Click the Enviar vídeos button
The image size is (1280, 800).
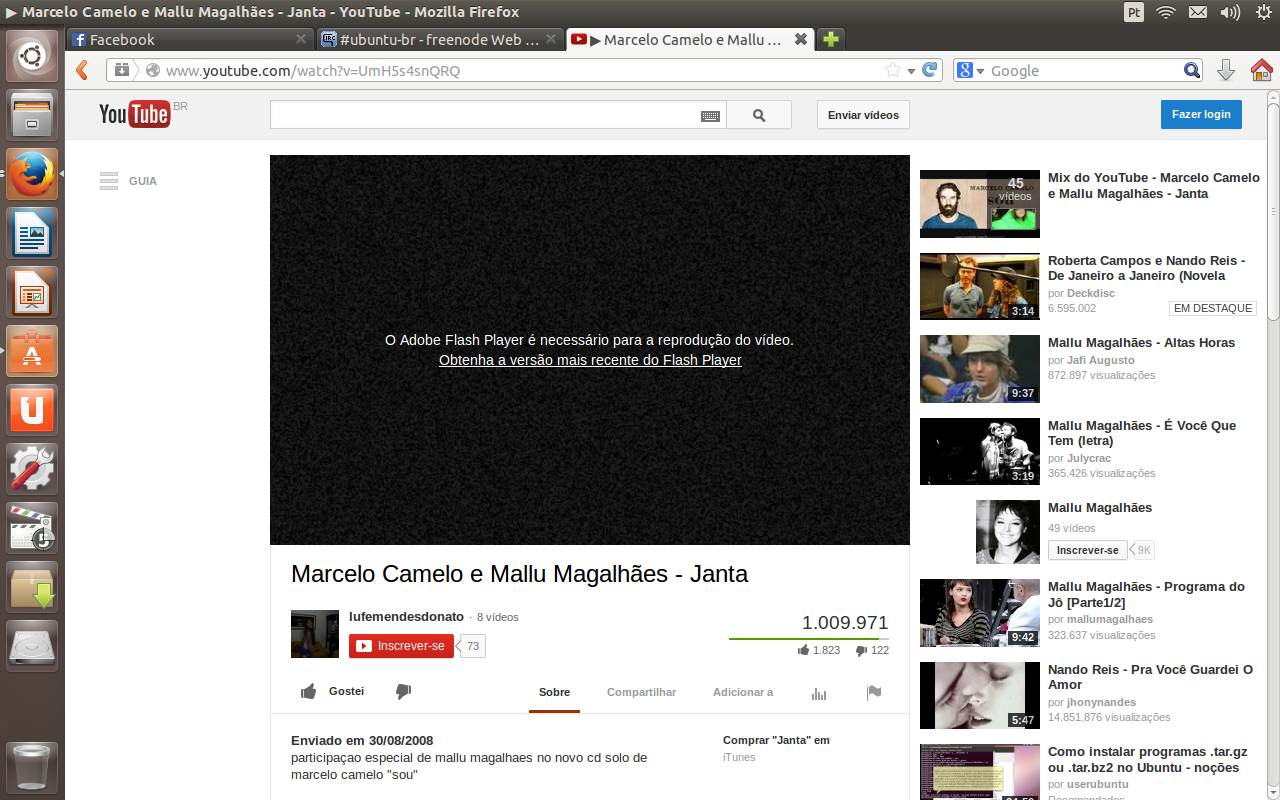click(x=863, y=115)
